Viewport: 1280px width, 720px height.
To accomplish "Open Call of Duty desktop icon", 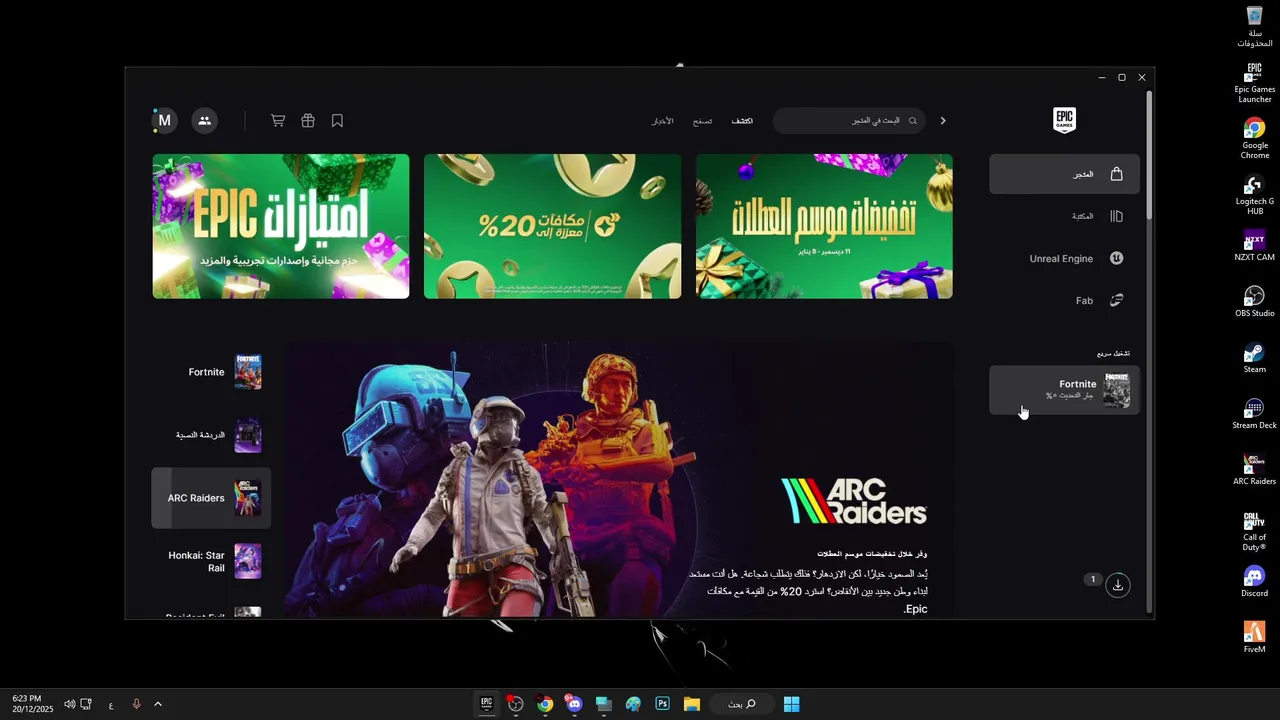I will [x=1254, y=531].
